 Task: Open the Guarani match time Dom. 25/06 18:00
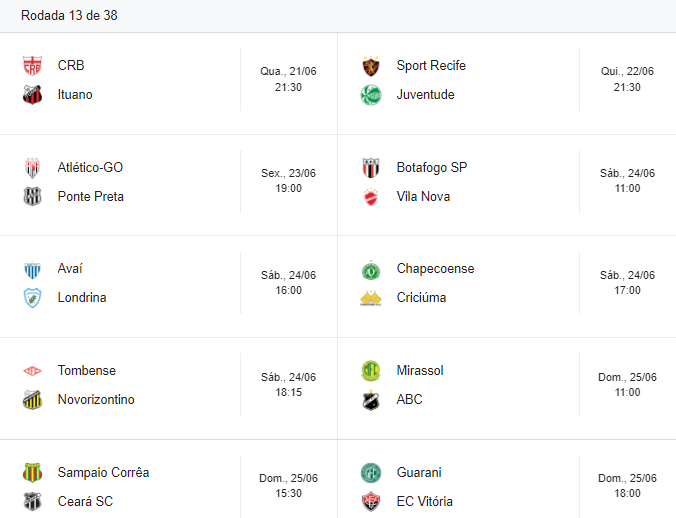click(x=627, y=486)
